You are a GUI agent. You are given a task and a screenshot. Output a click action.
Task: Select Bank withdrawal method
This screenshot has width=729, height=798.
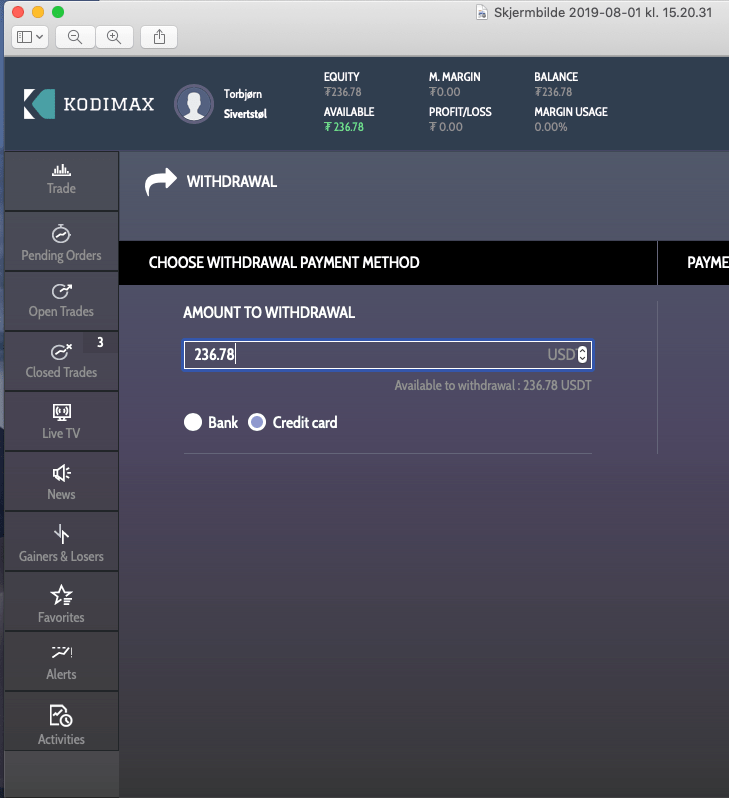[193, 423]
